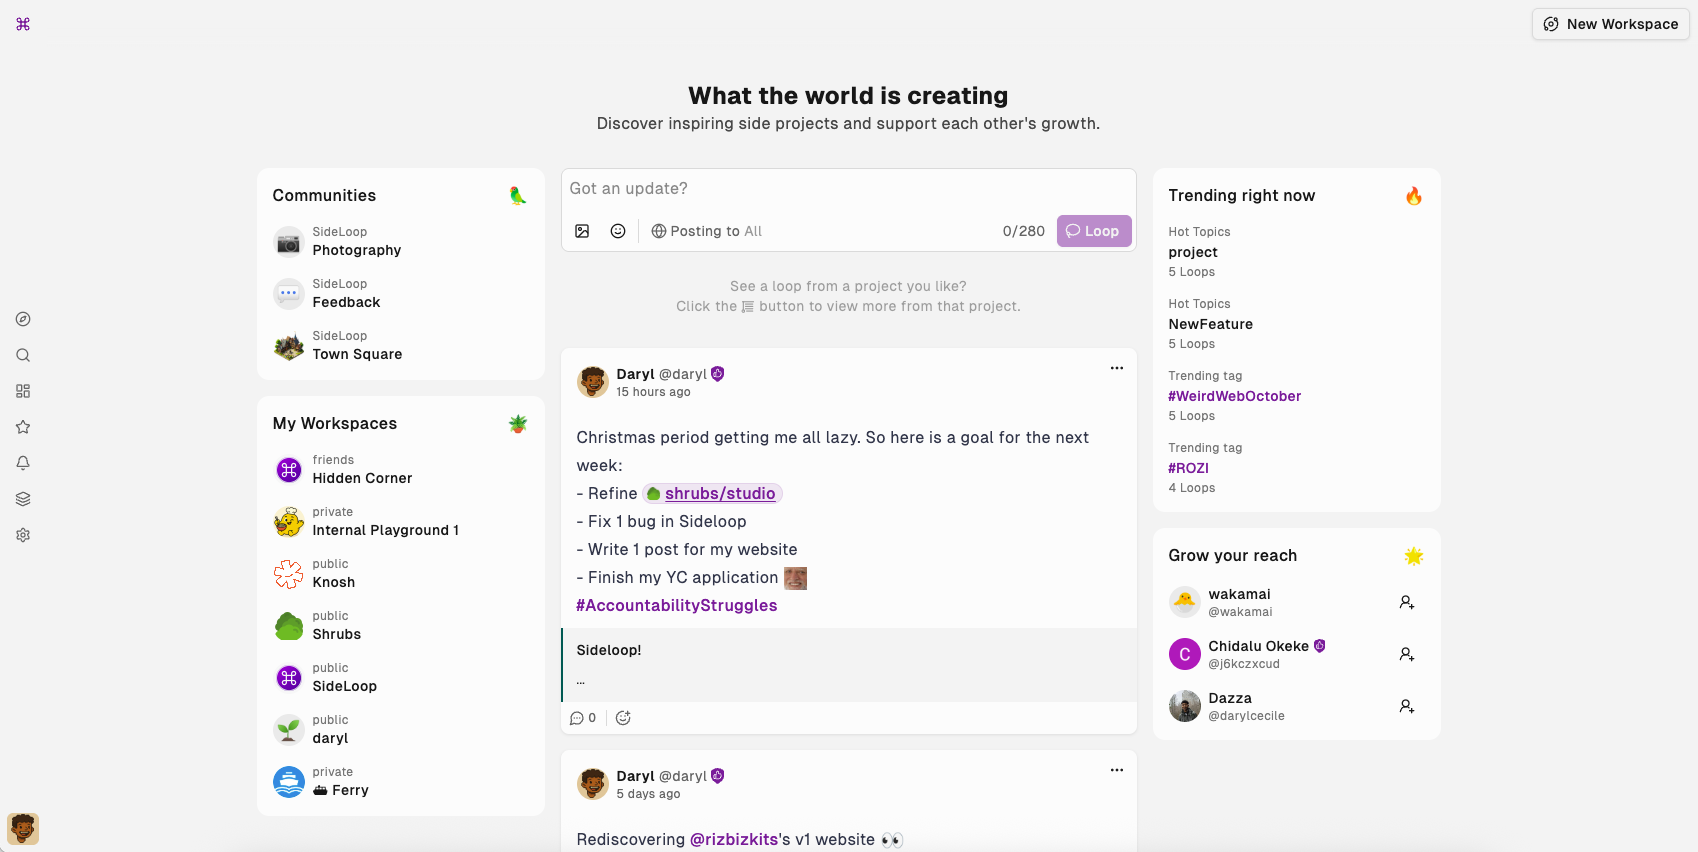The height and width of the screenshot is (852, 1698).
Task: Follow Chidalu Okeke with add-user icon
Action: pyautogui.click(x=1406, y=654)
